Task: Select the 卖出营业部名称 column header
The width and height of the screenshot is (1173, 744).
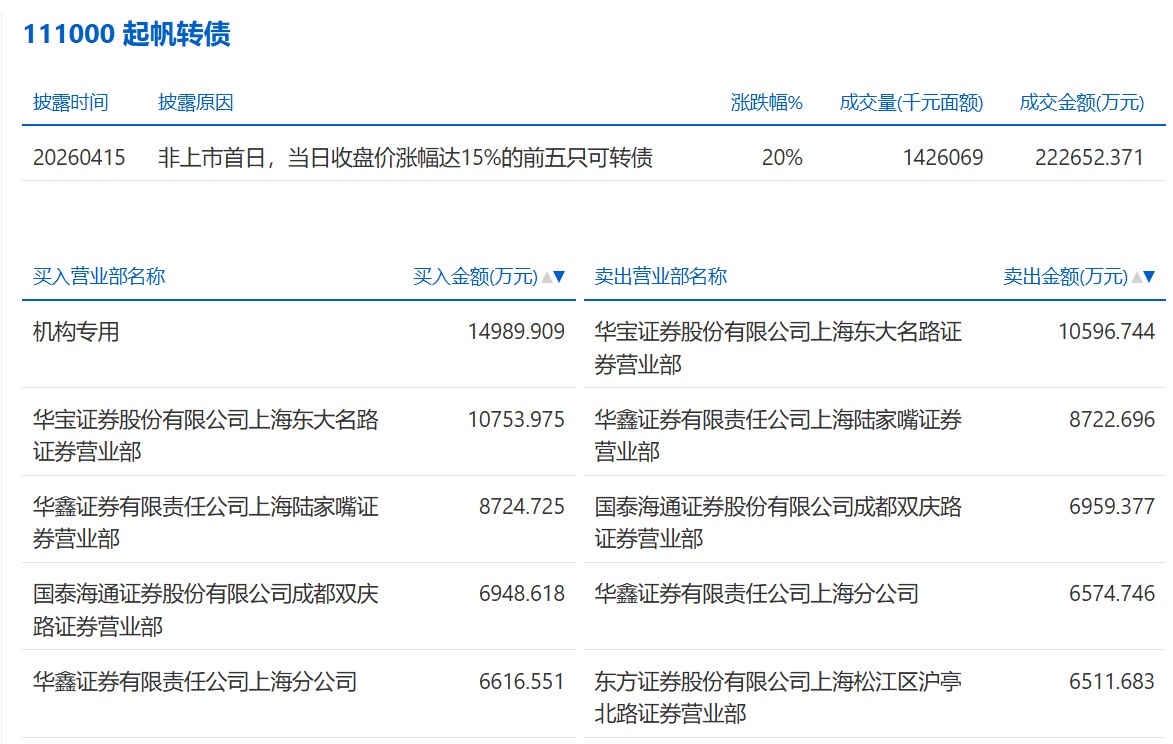Action: point(661,277)
